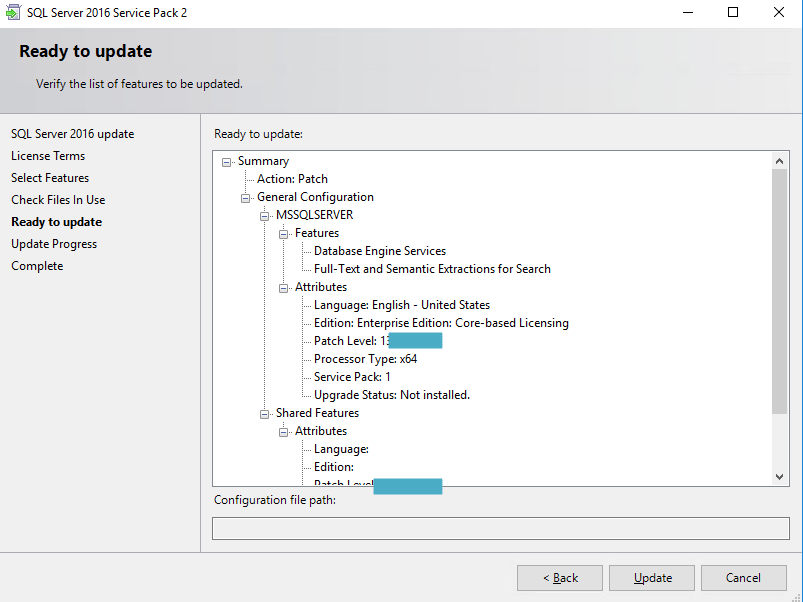
Task: Click the Configuration file path field
Action: 500,528
